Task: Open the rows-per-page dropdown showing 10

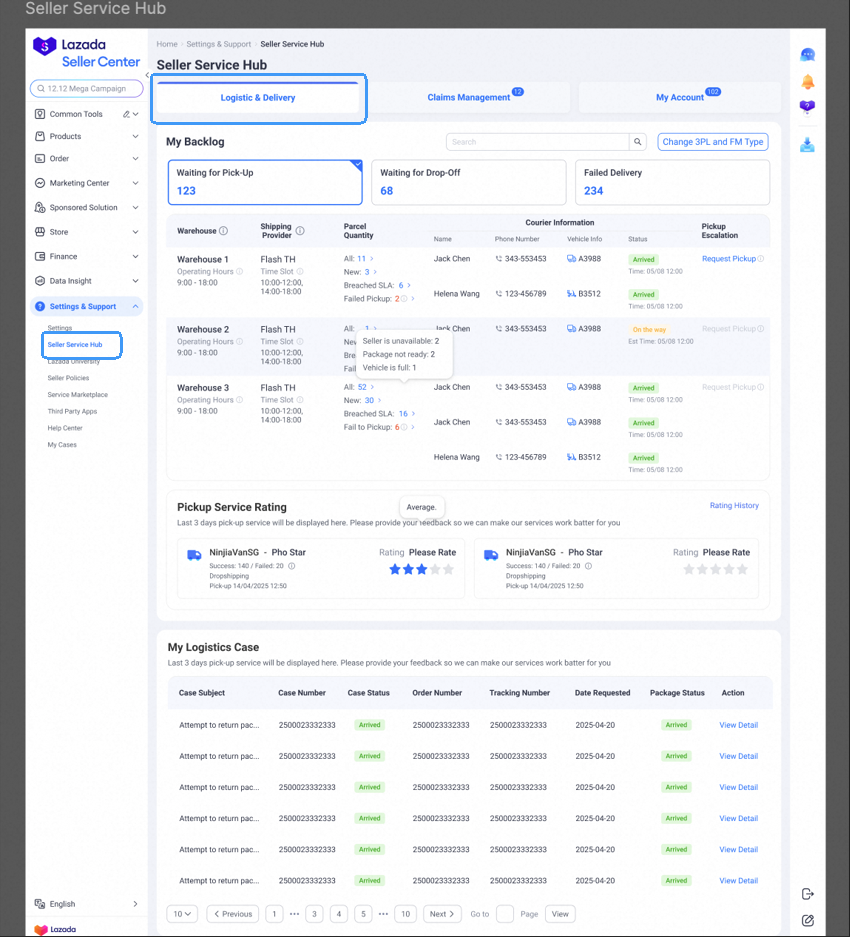Action: click(x=183, y=914)
